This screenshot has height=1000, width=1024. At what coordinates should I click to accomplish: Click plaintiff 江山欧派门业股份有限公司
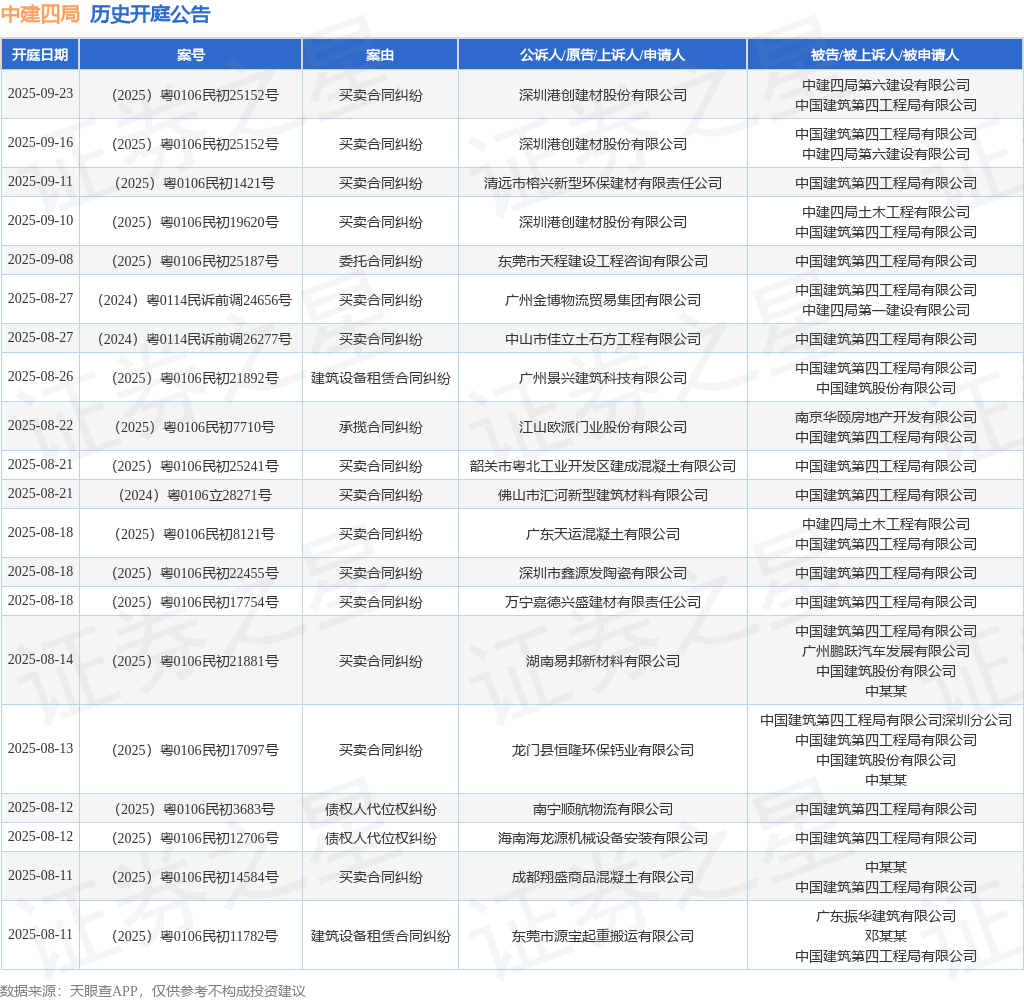point(602,427)
